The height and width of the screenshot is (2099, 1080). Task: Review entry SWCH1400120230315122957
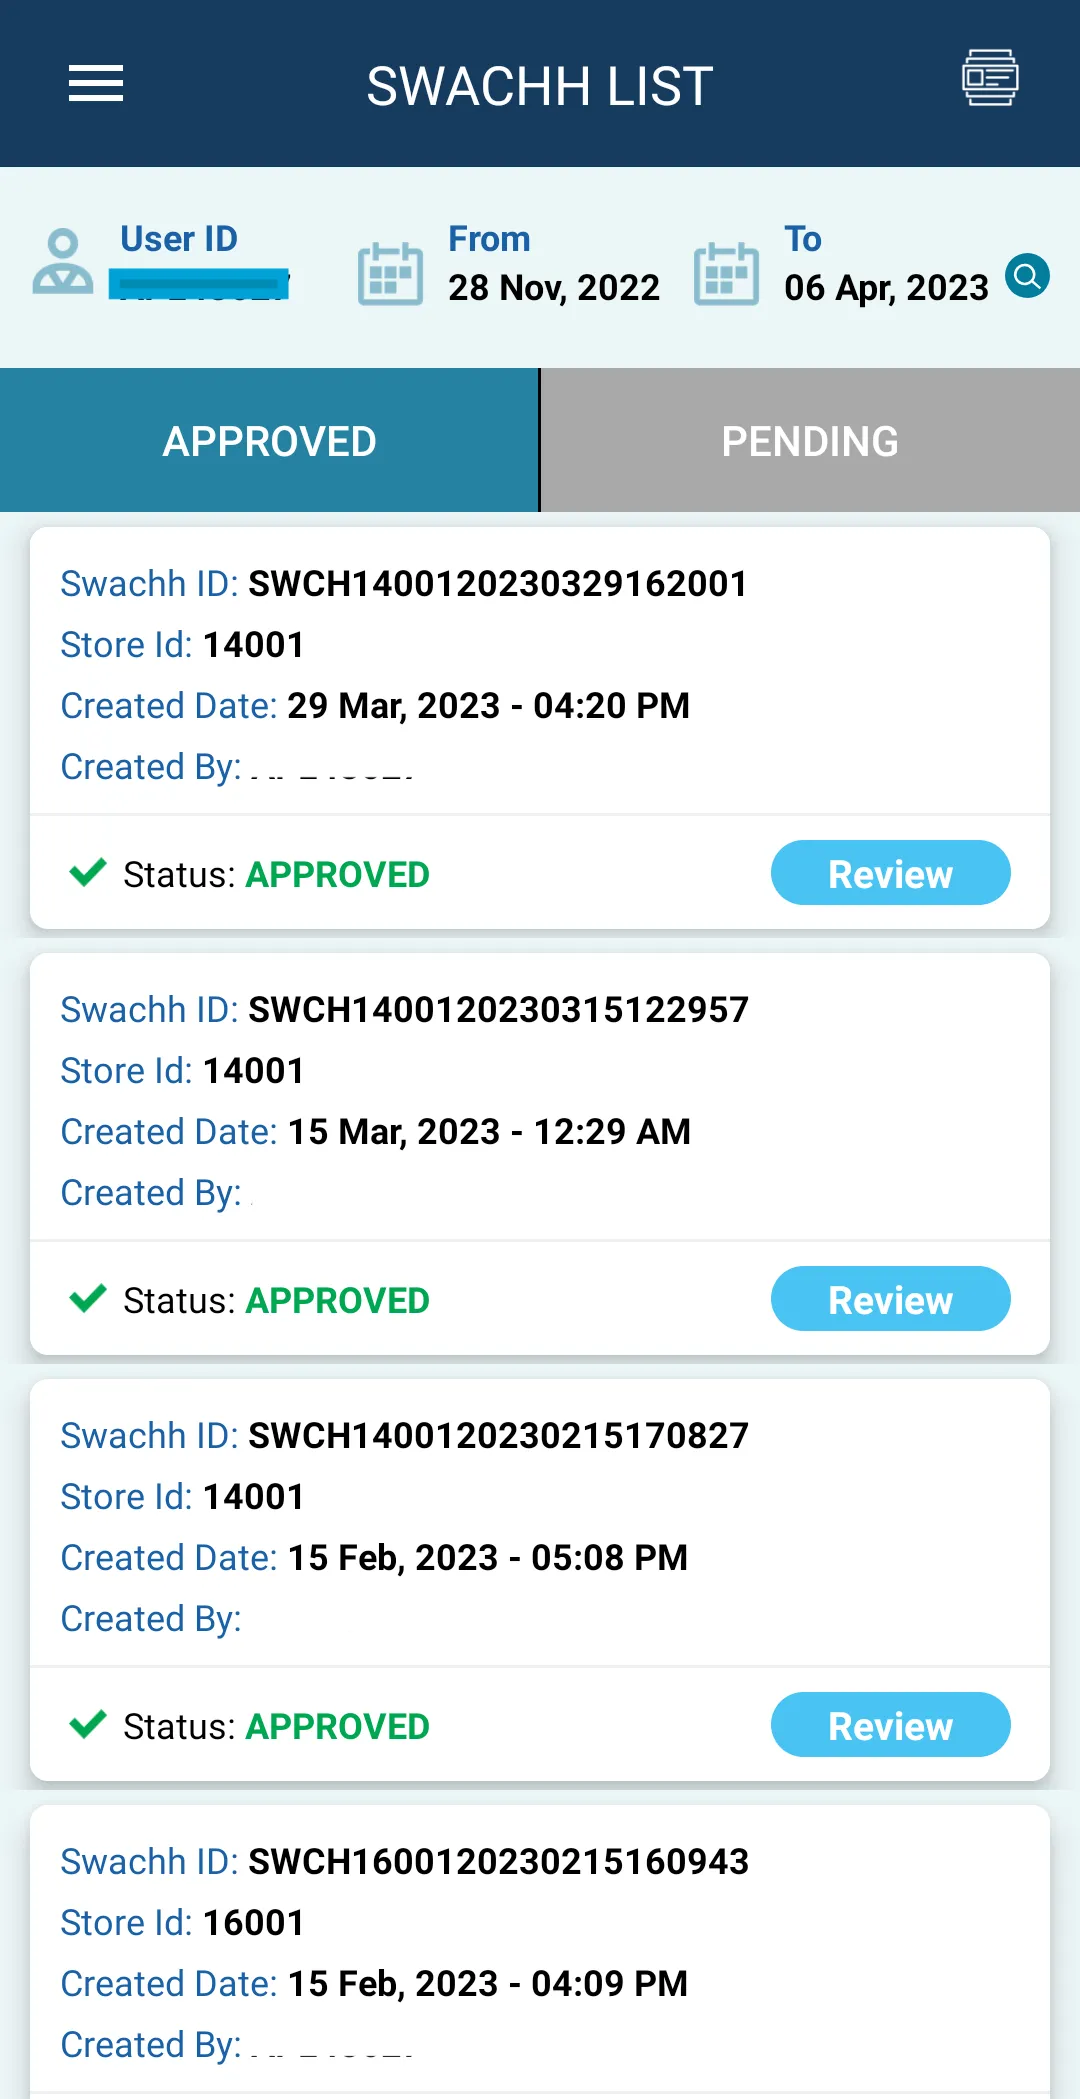pos(889,1299)
